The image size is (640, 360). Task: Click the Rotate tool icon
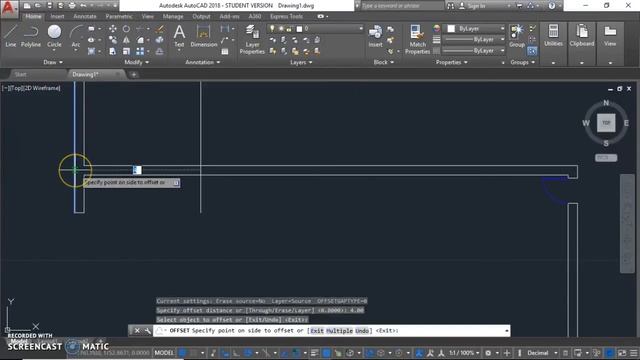[x=127, y=29]
